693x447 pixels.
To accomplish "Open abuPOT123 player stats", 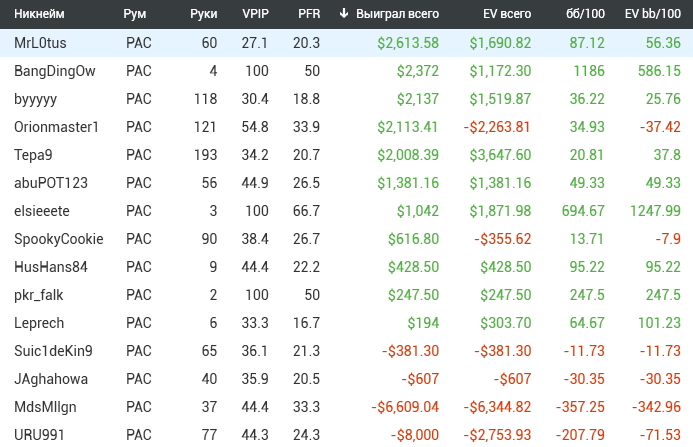I will [51, 183].
